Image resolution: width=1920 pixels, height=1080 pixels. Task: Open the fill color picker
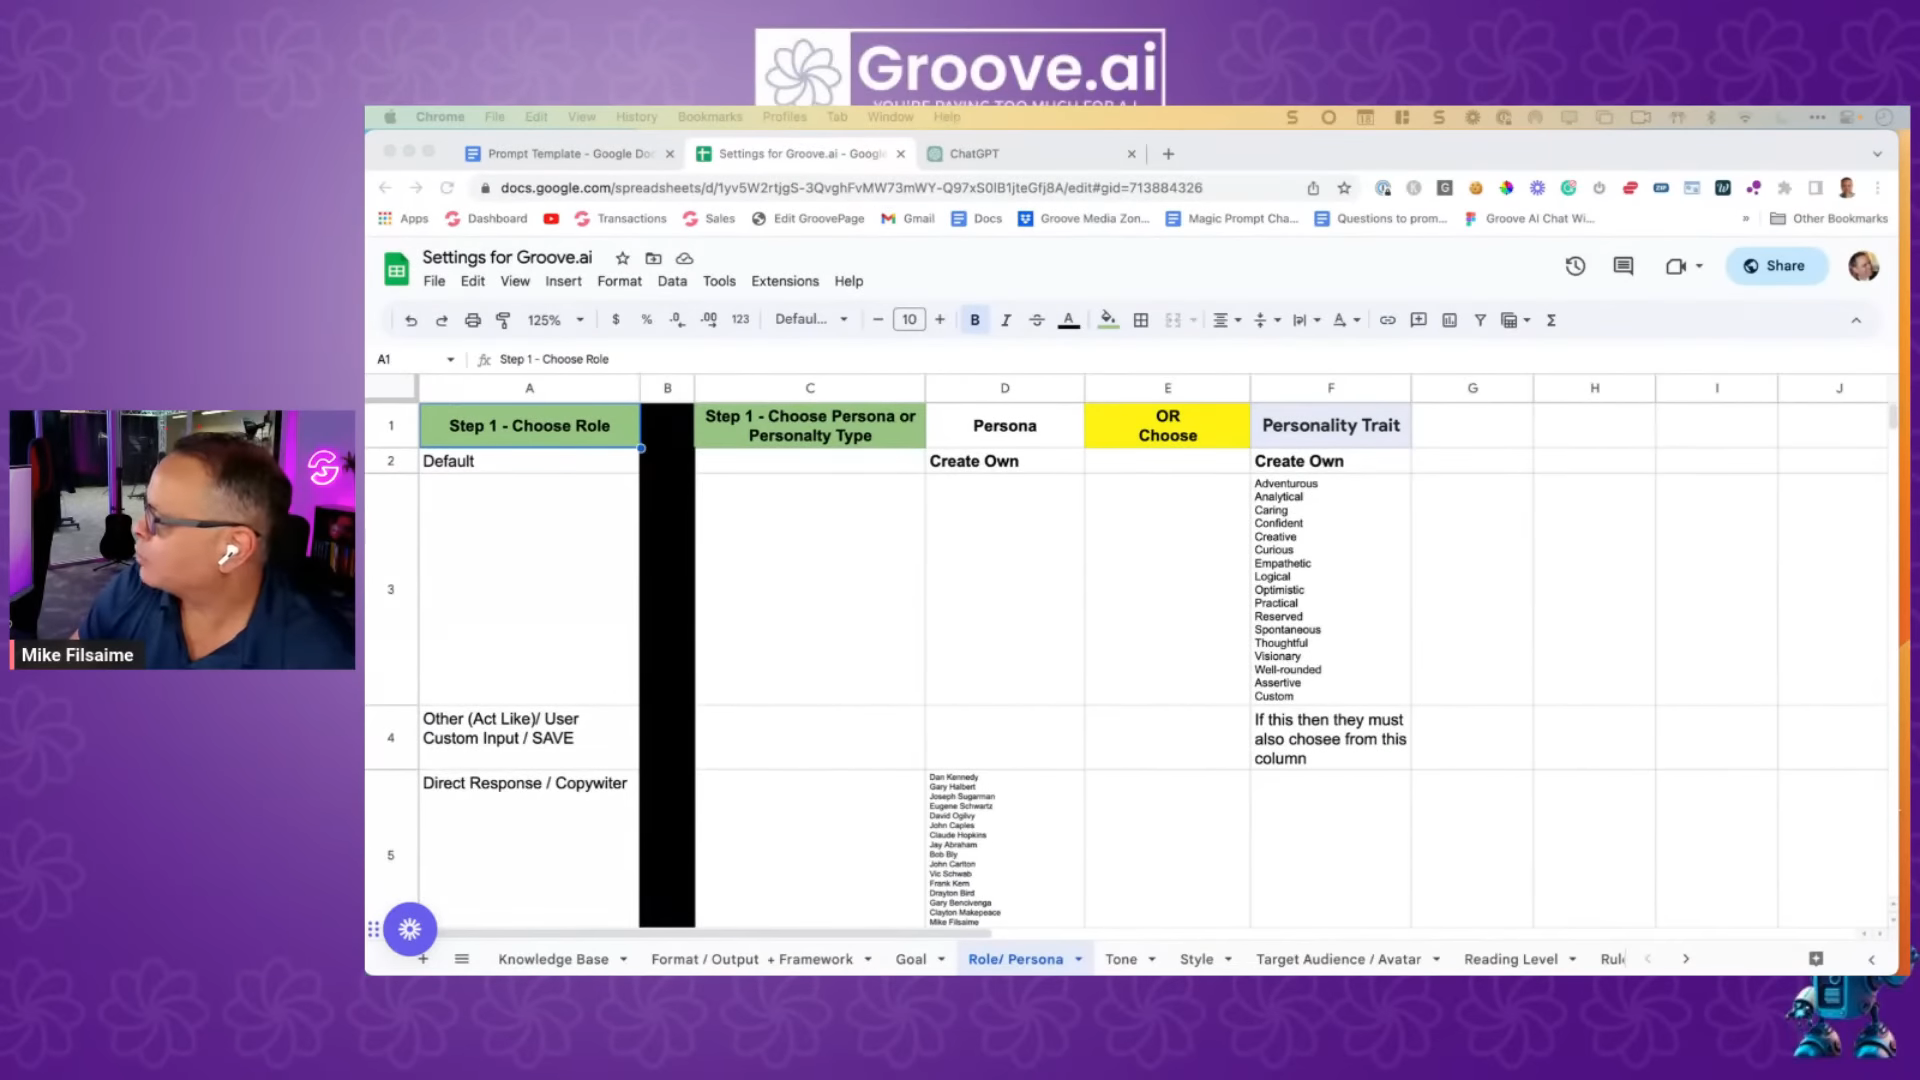1108,320
